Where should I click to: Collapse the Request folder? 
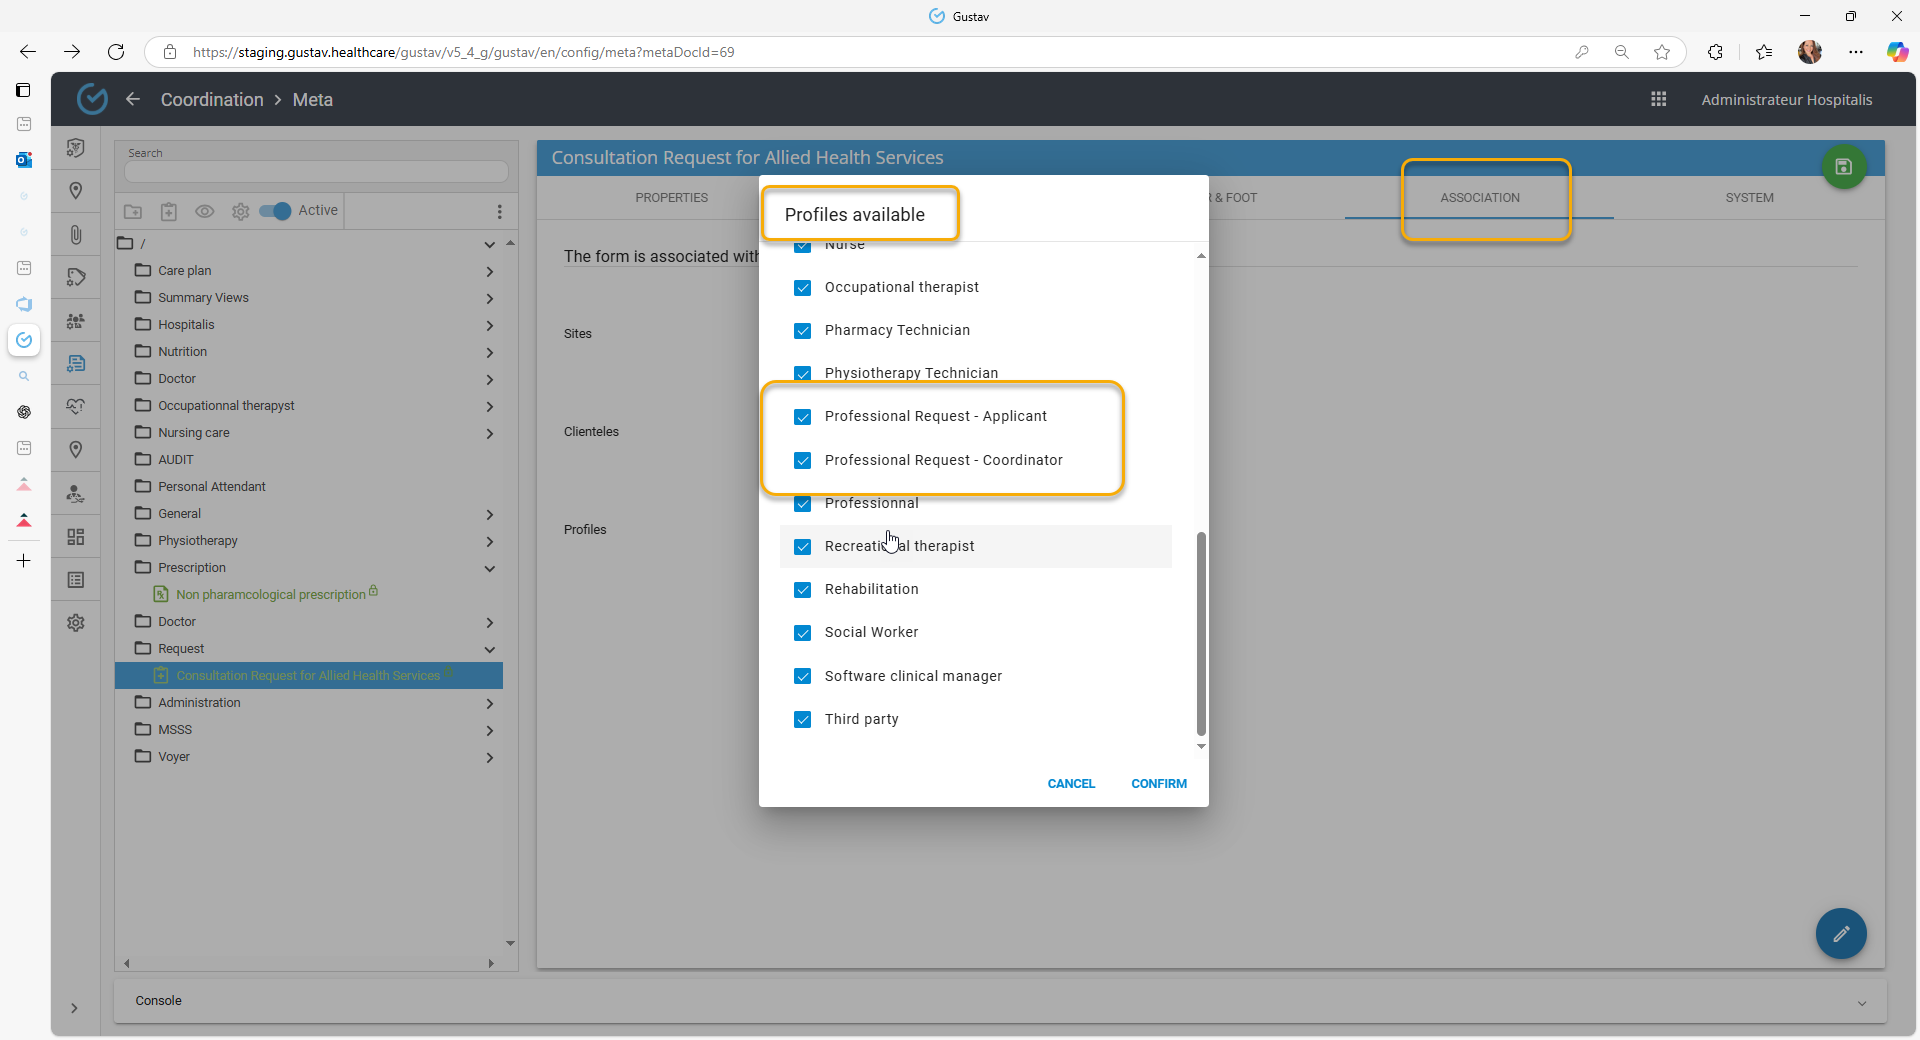pyautogui.click(x=489, y=649)
